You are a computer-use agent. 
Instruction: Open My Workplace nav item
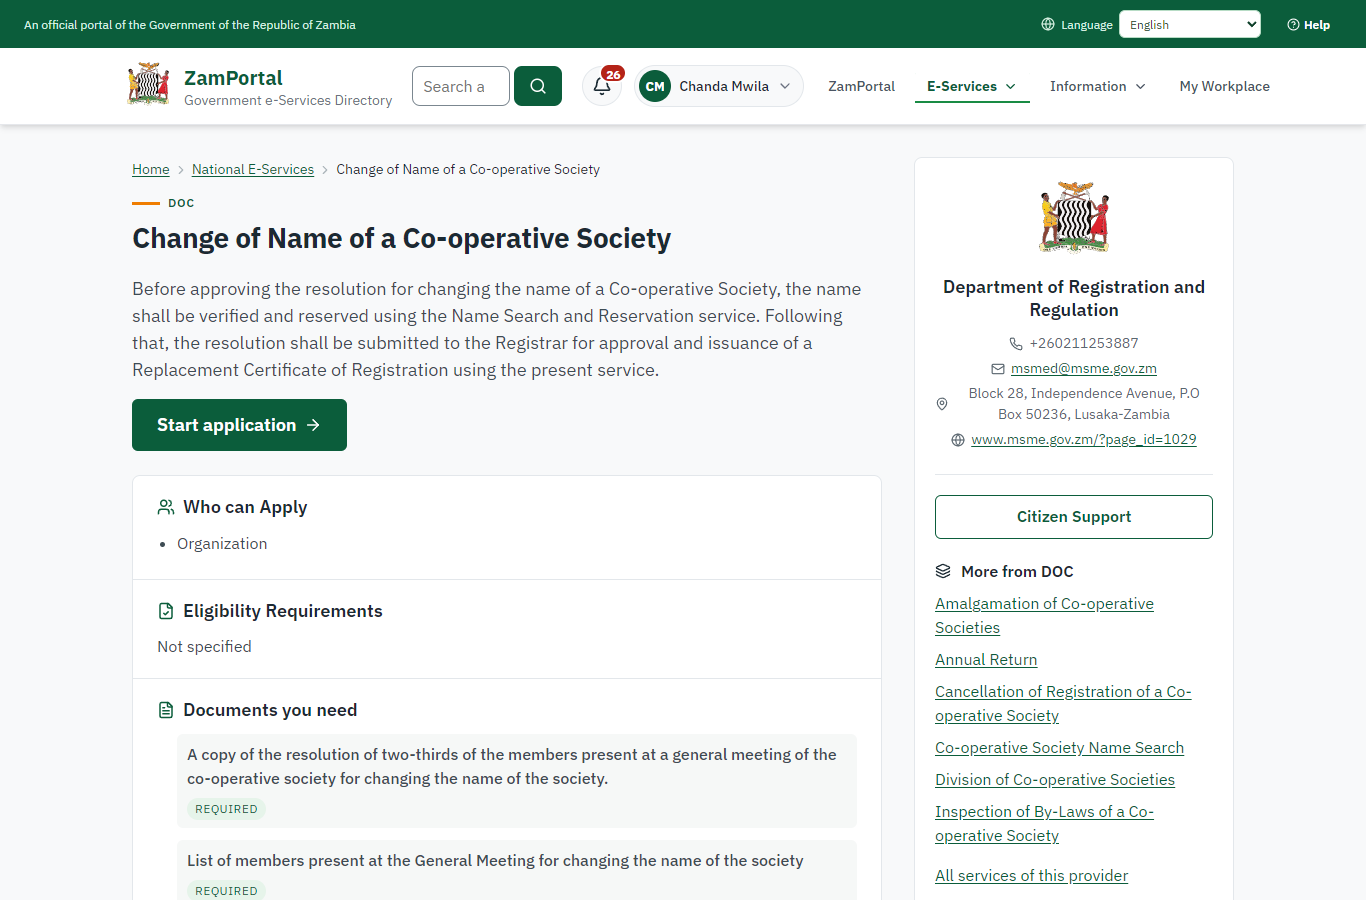coord(1225,86)
